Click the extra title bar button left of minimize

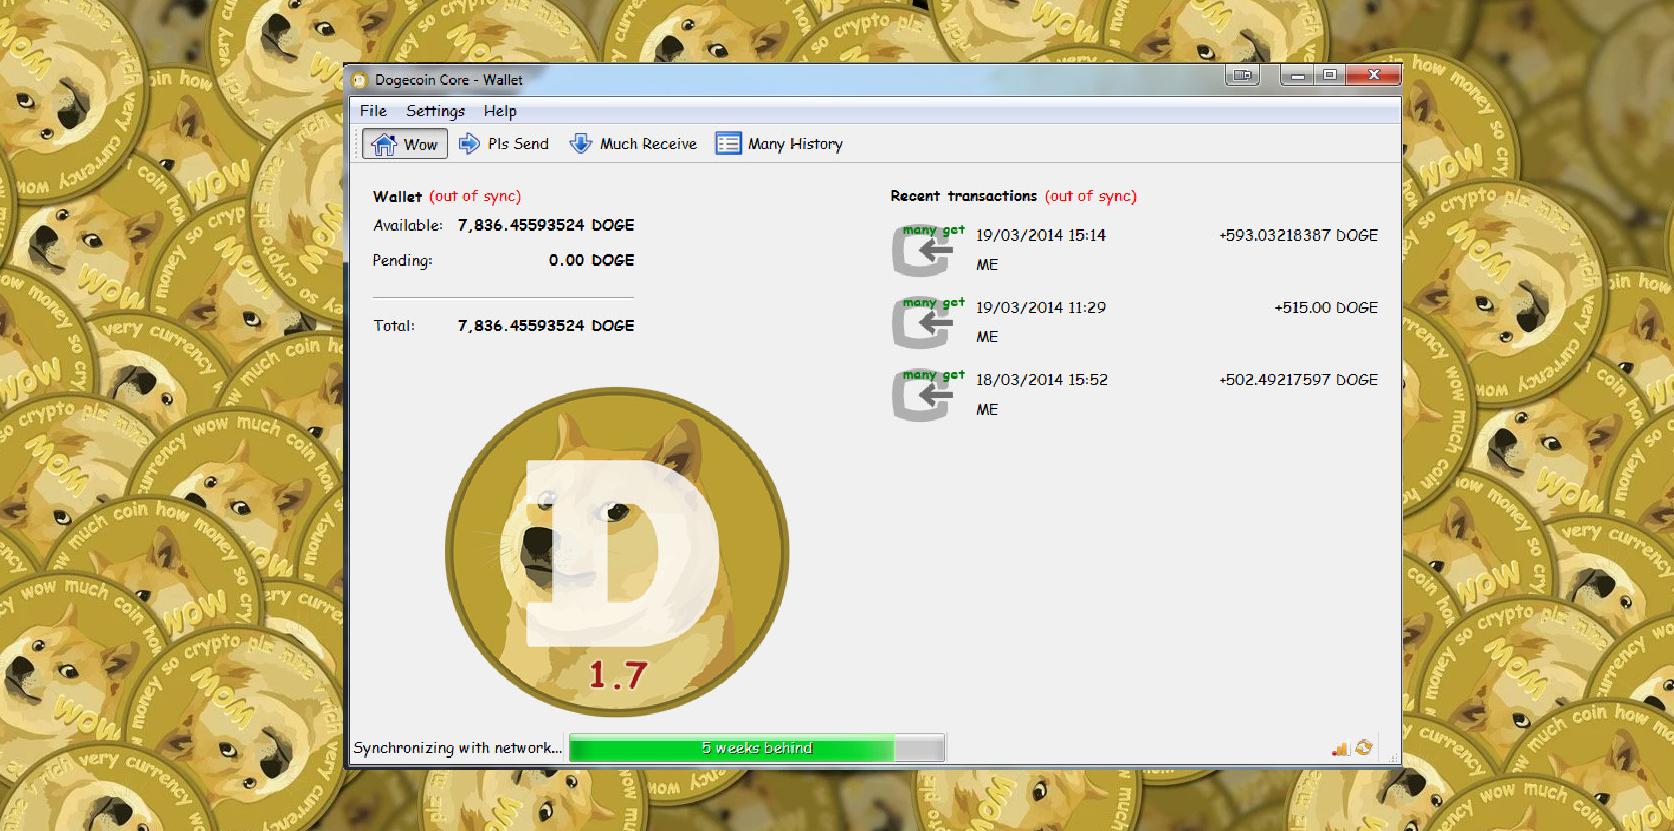[1242, 75]
